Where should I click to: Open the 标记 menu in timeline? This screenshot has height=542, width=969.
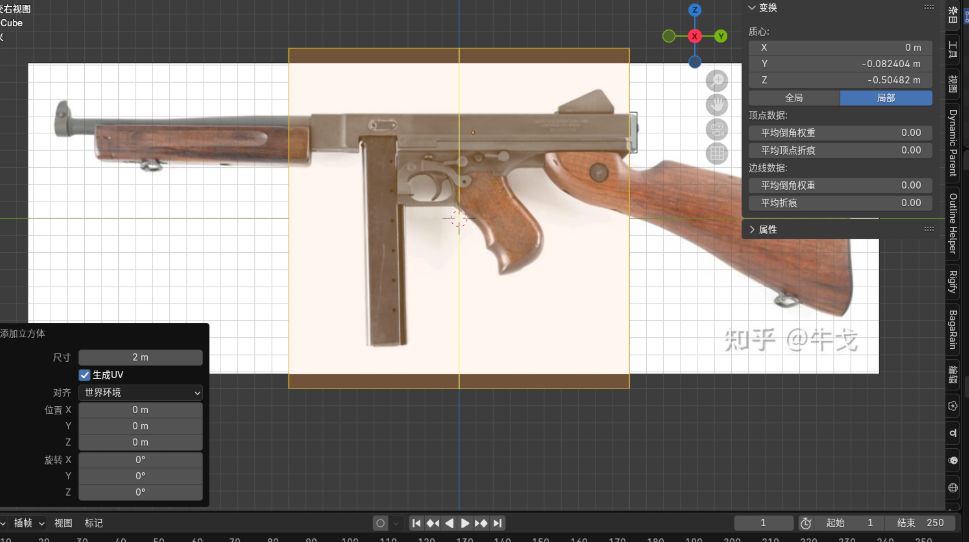(93, 523)
